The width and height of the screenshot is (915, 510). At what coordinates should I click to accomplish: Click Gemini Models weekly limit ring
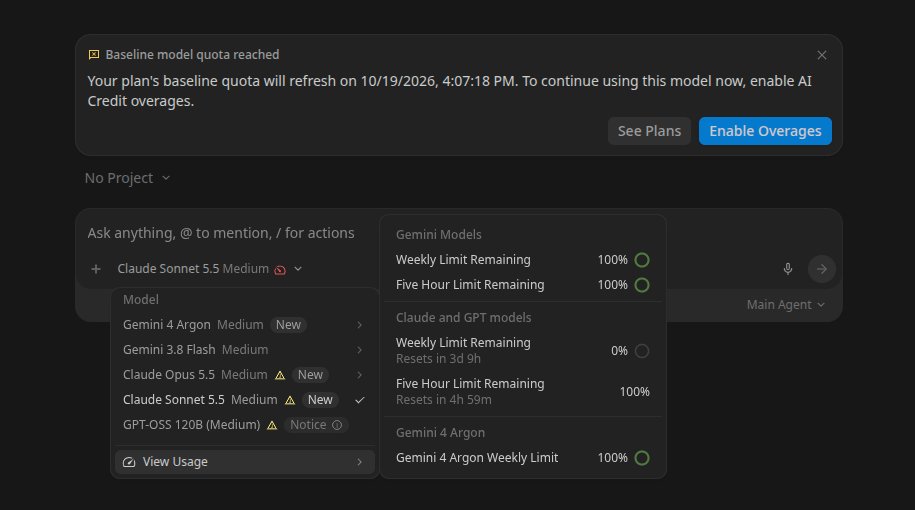(x=642, y=260)
